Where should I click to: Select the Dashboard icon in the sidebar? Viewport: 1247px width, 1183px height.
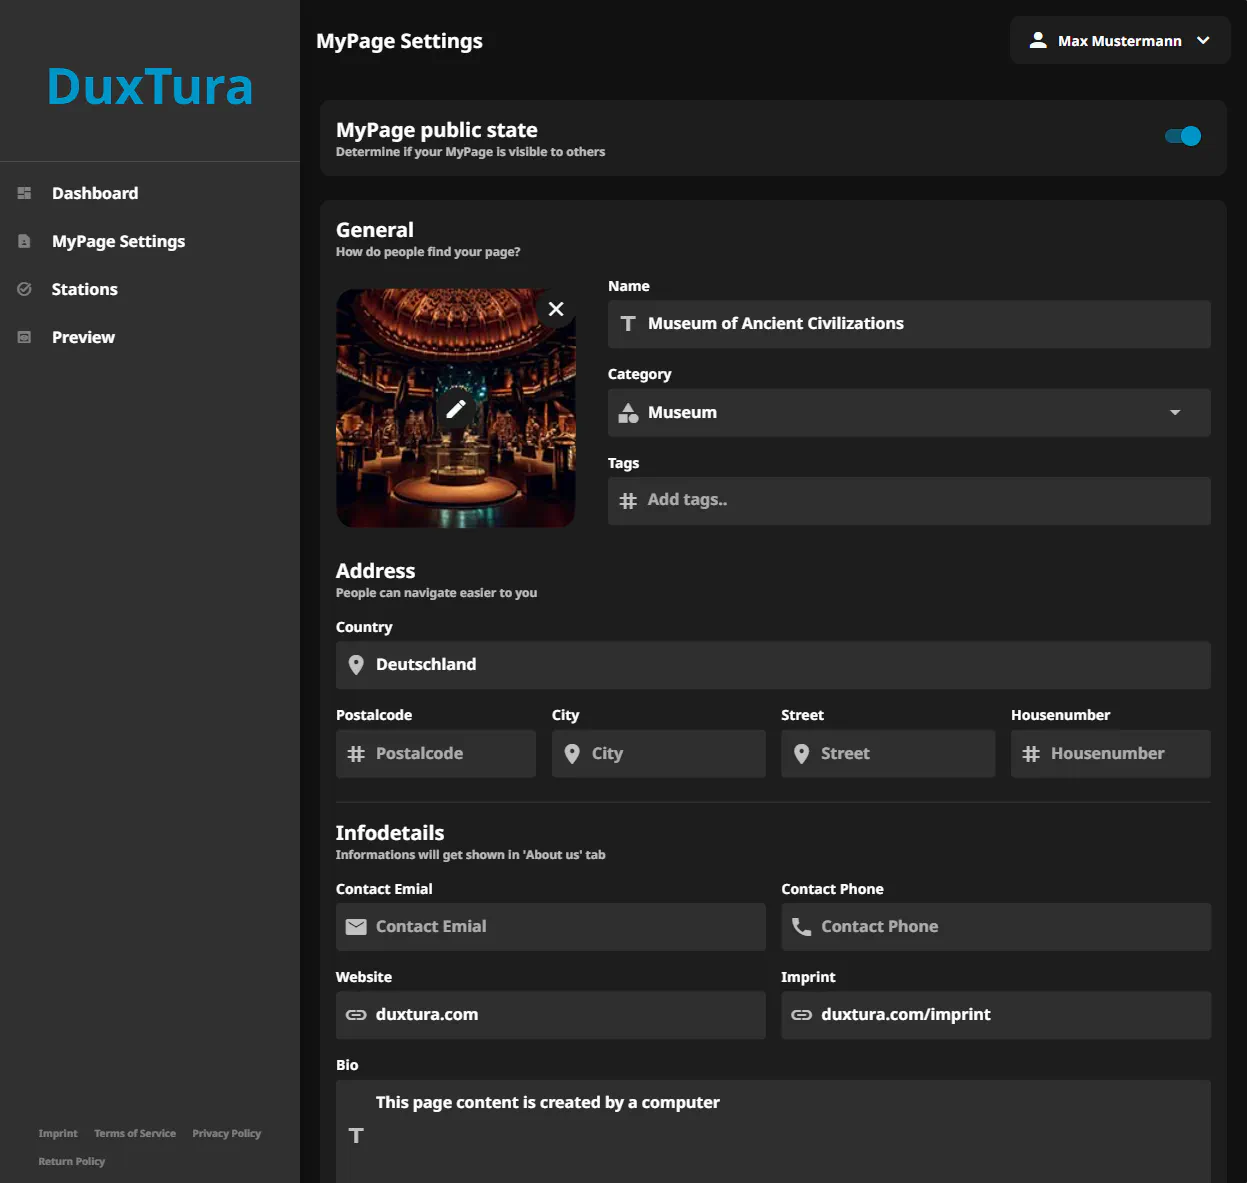tap(24, 193)
